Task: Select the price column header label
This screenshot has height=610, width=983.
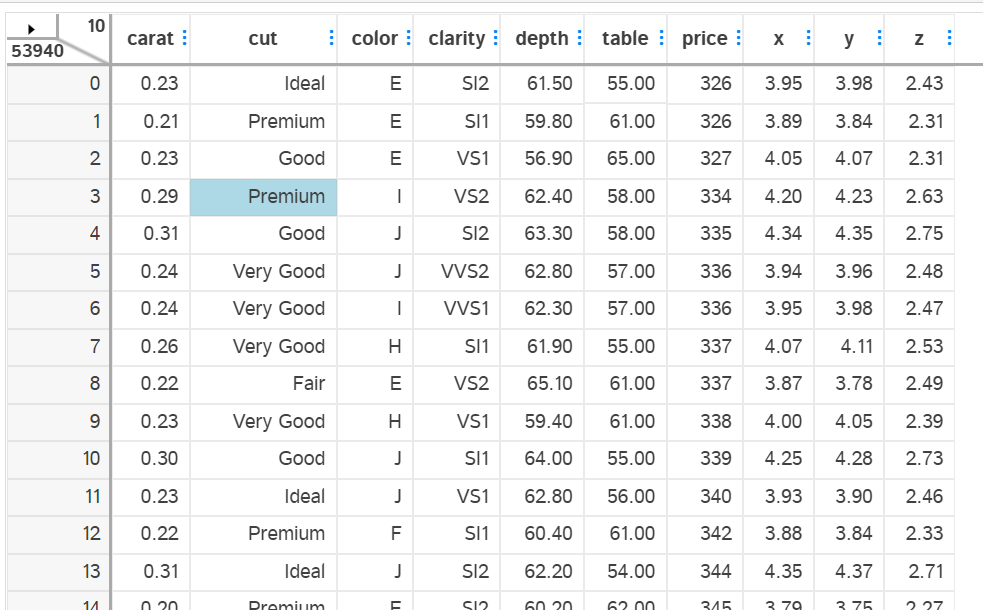Action: coord(704,39)
